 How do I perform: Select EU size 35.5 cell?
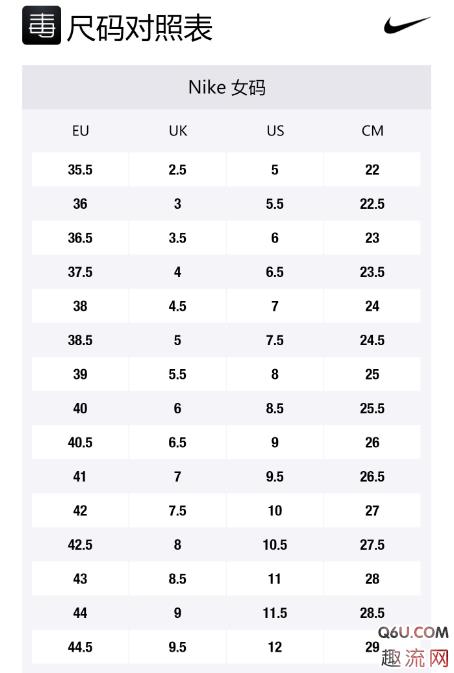80,170
